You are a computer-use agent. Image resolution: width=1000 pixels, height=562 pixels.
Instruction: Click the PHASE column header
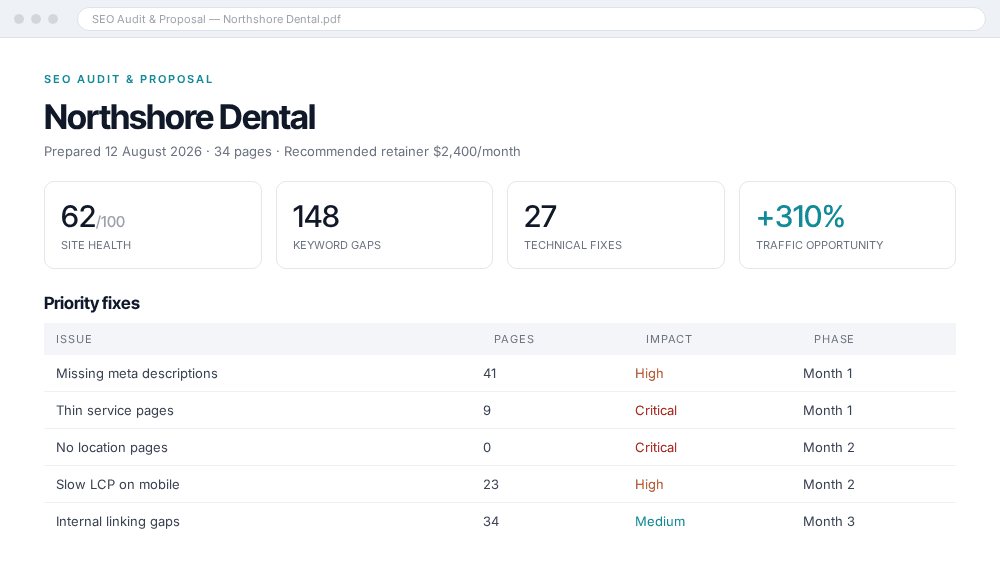834,339
